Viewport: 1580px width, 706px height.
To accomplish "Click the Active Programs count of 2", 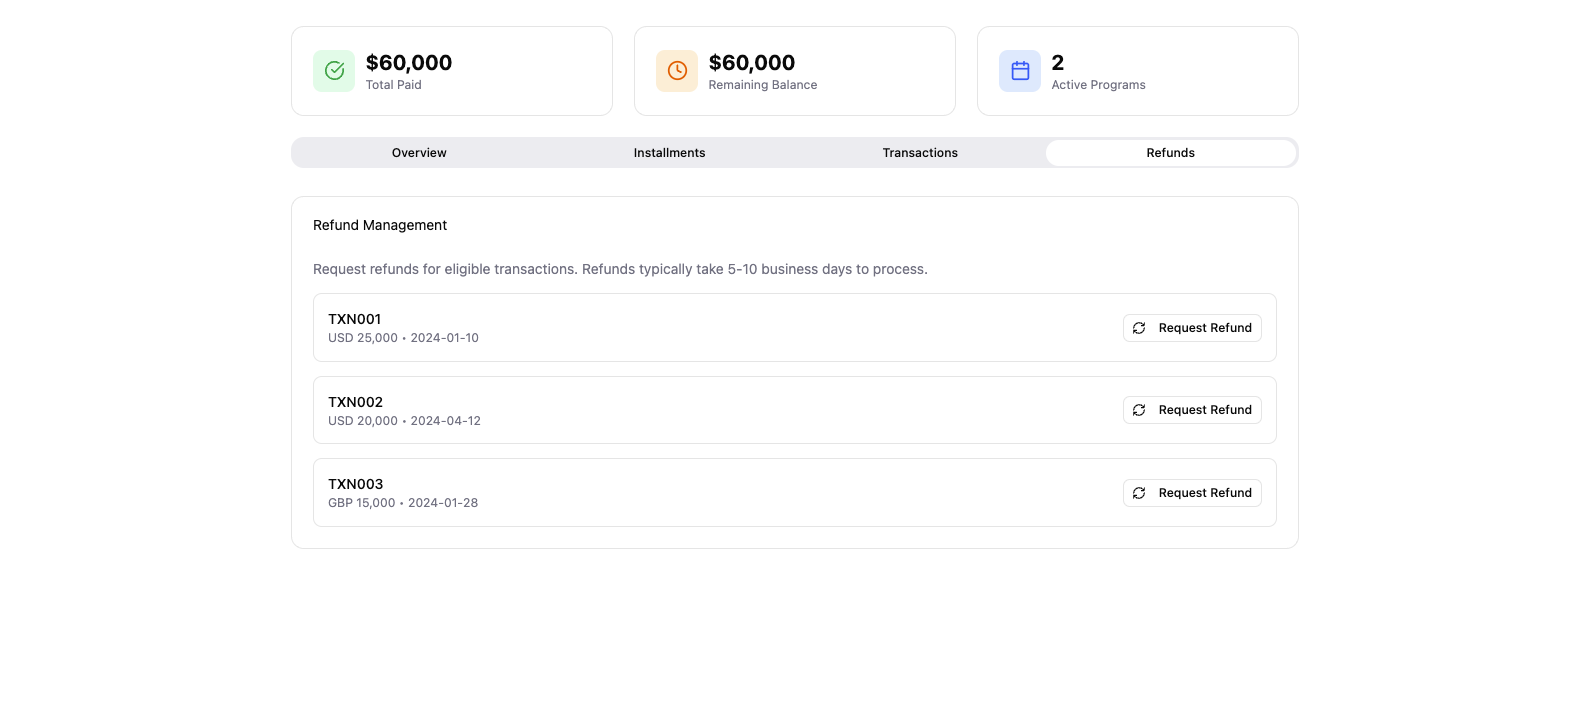I will tap(1058, 63).
